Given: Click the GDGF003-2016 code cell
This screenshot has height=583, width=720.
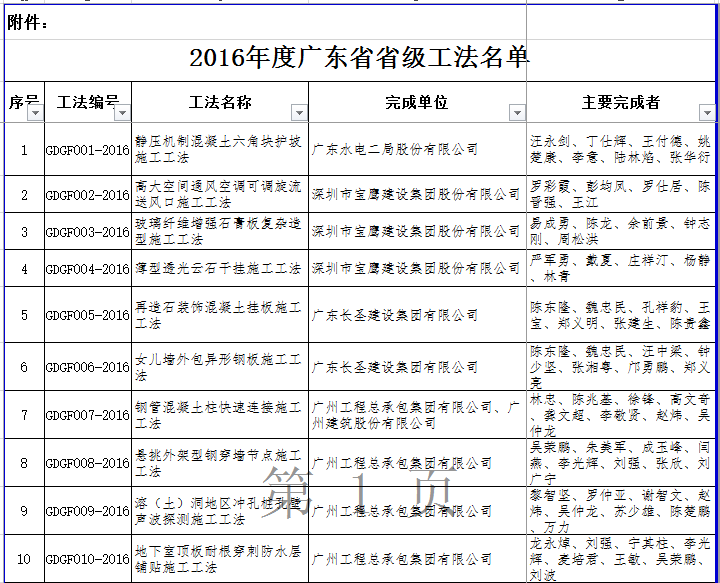Looking at the screenshot, I should point(88,232).
